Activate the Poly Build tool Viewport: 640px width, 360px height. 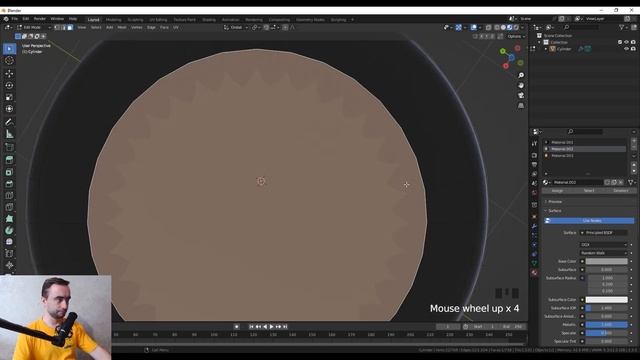coord(9,219)
